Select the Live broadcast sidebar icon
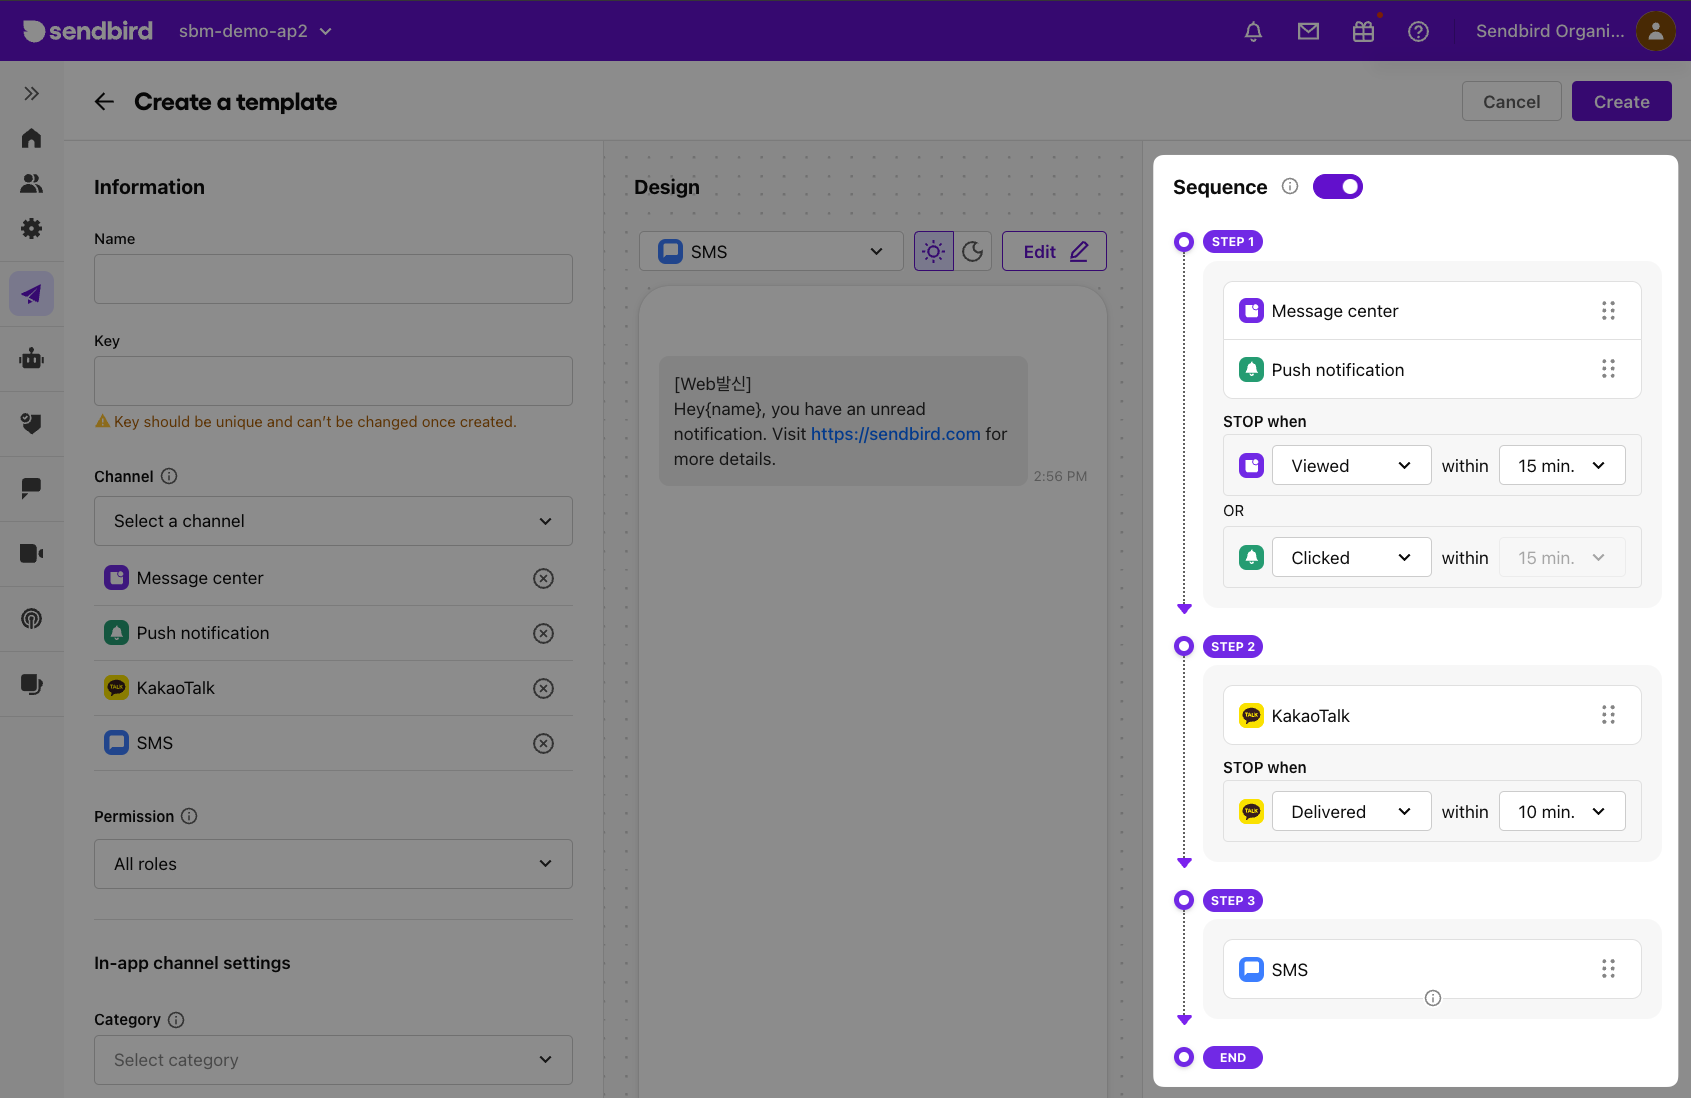Image resolution: width=1691 pixels, height=1098 pixels. (31, 619)
